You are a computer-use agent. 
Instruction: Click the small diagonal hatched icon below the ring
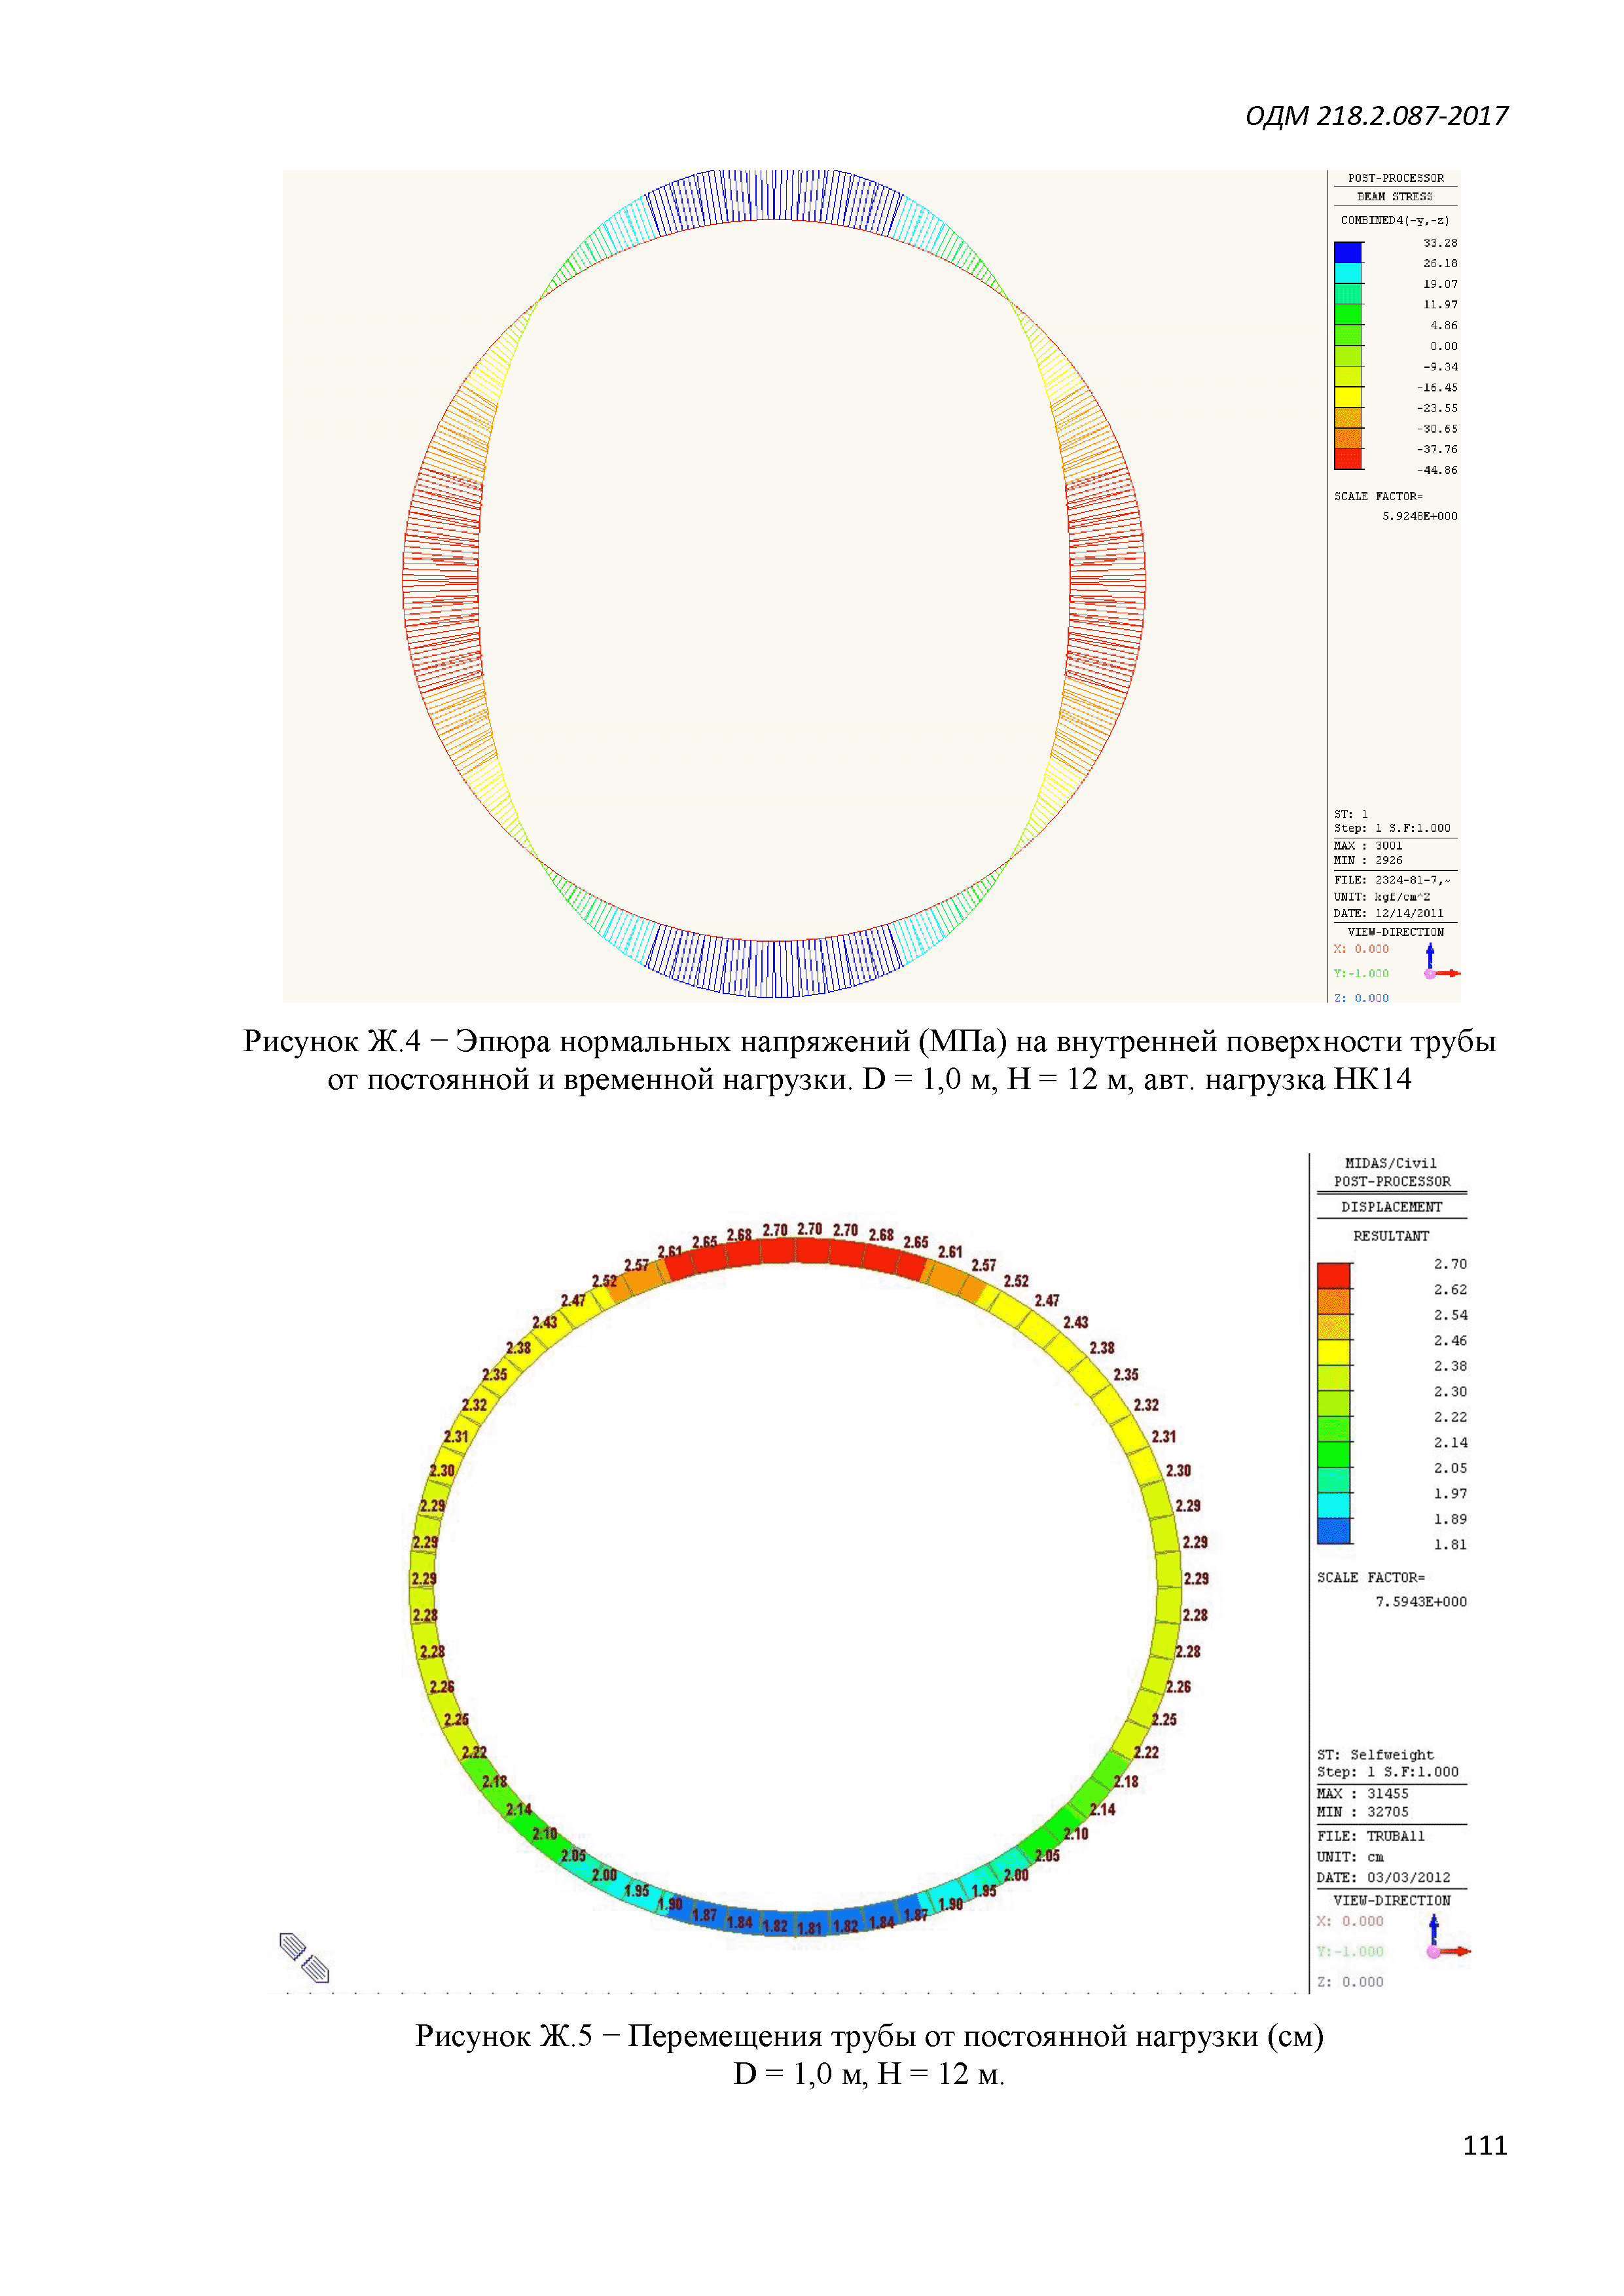(x=304, y=1957)
